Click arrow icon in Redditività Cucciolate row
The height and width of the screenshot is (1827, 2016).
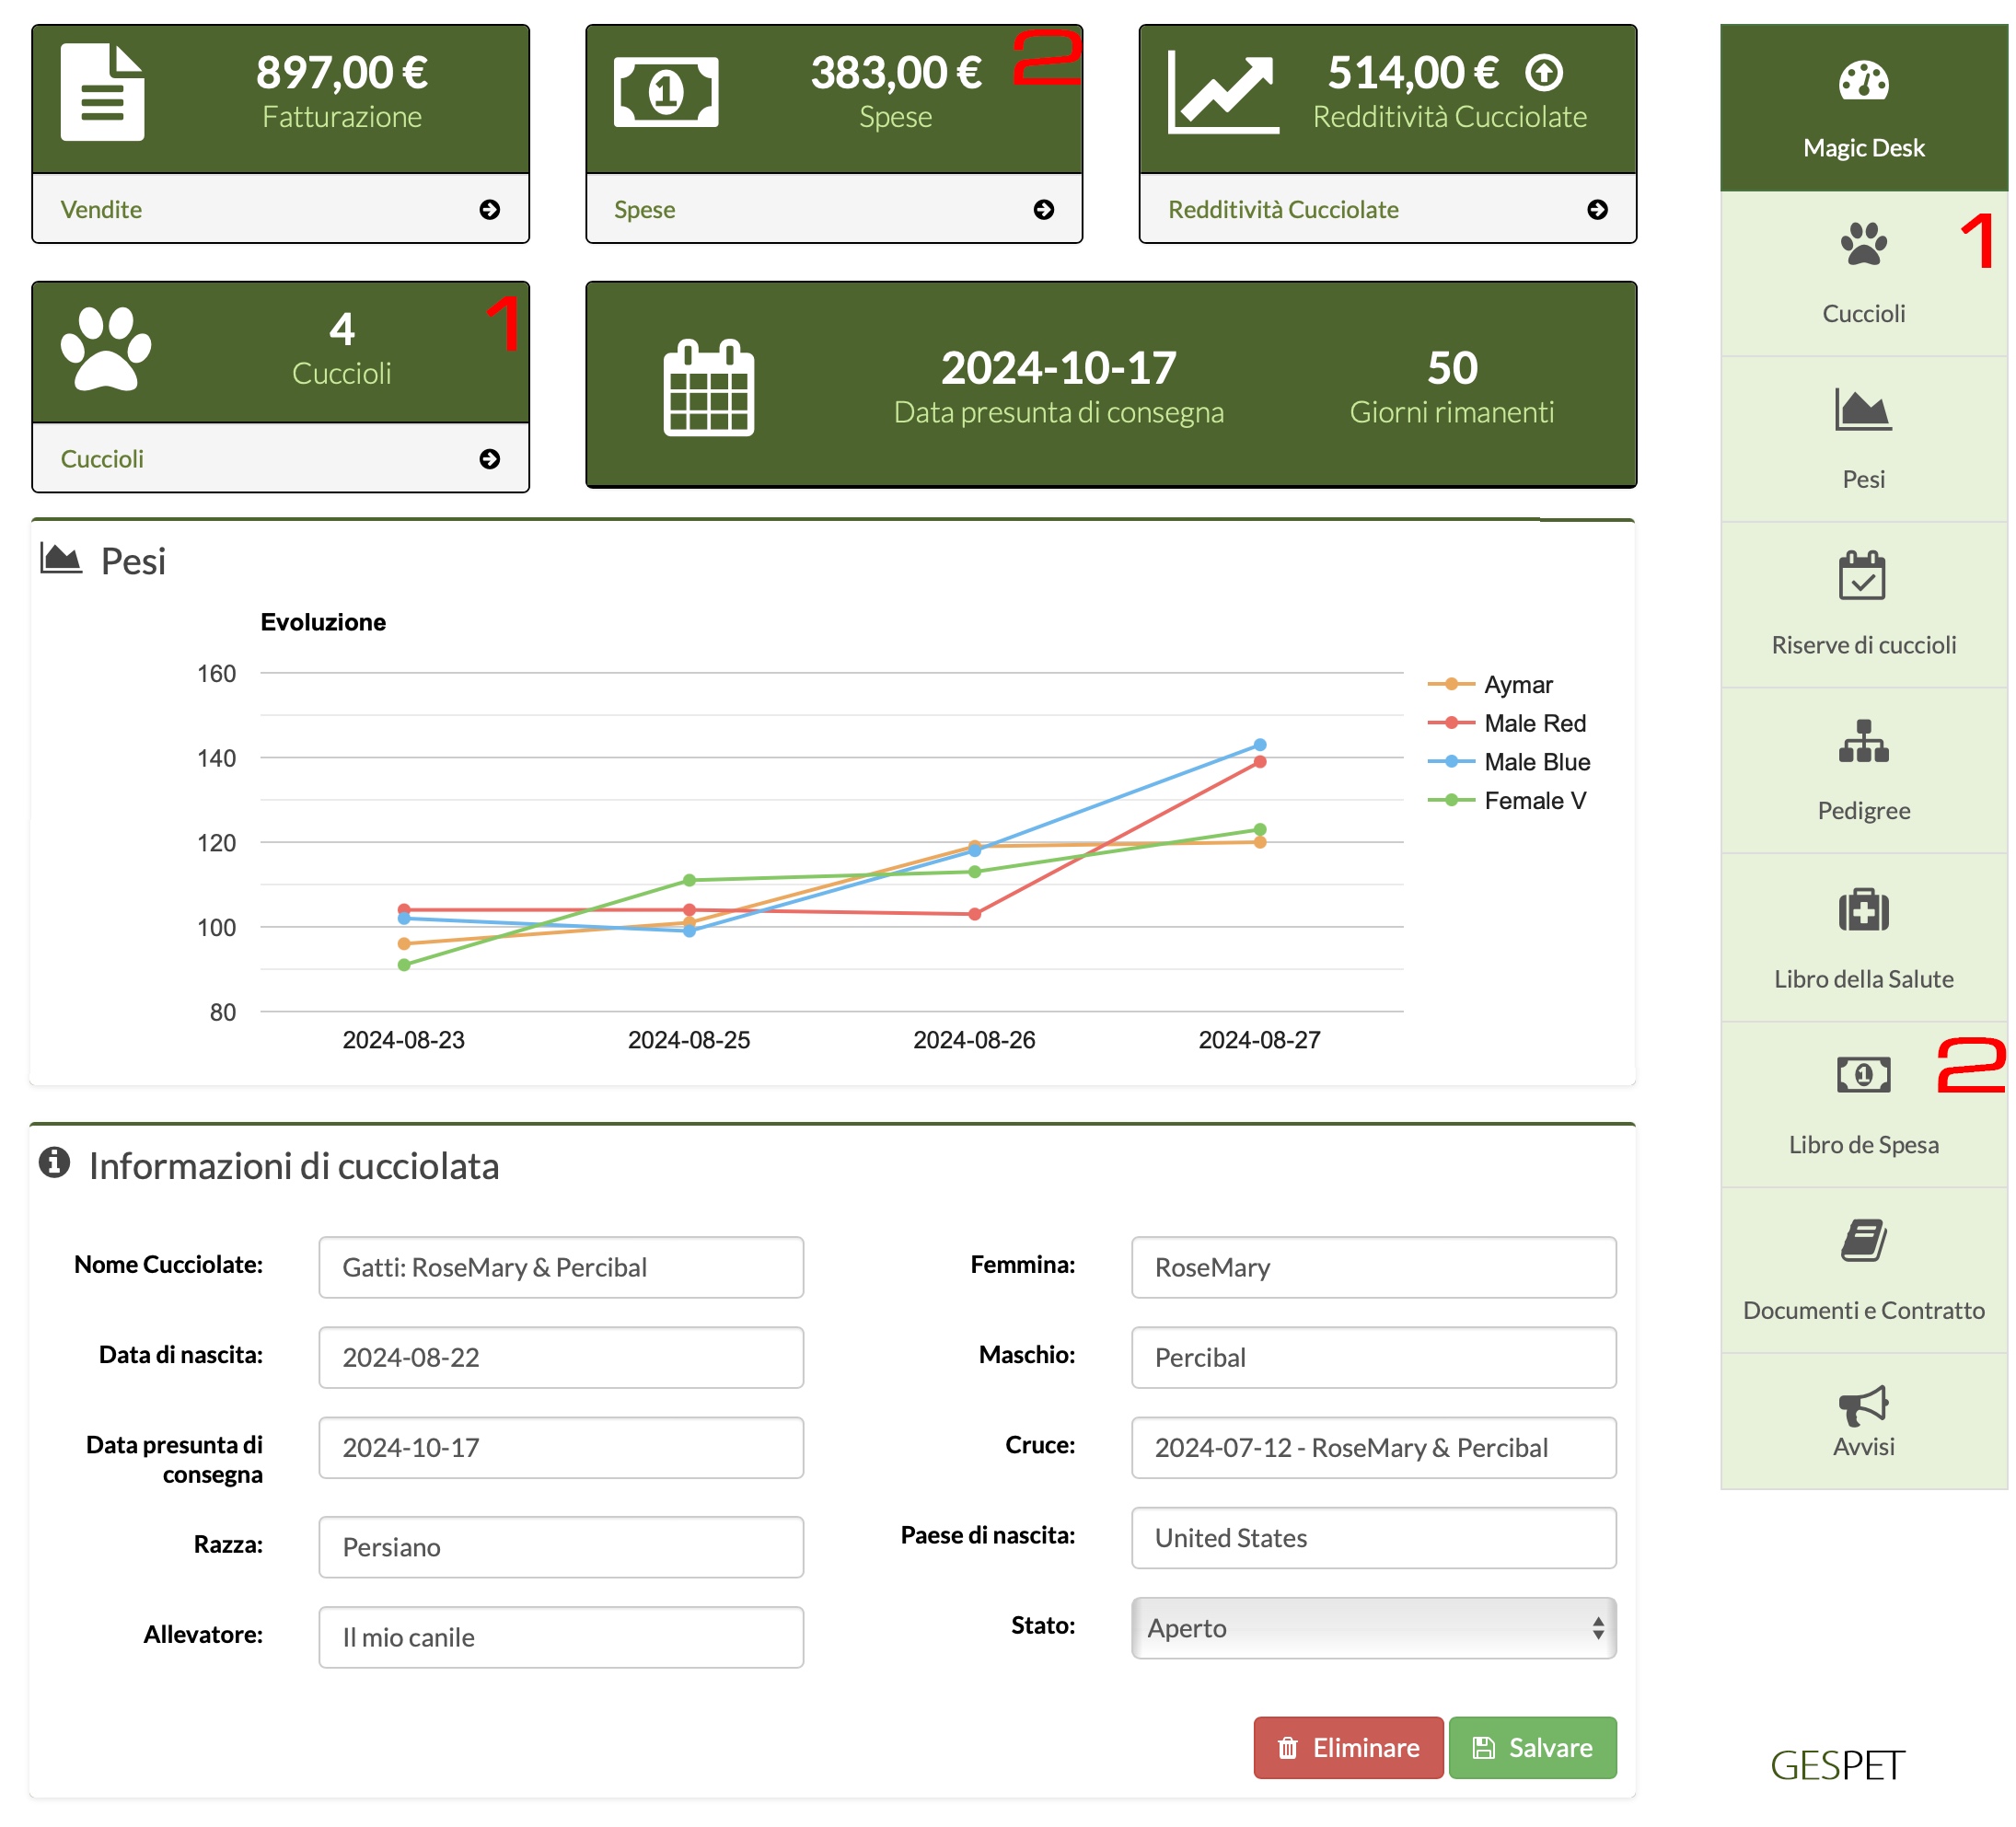(1597, 209)
